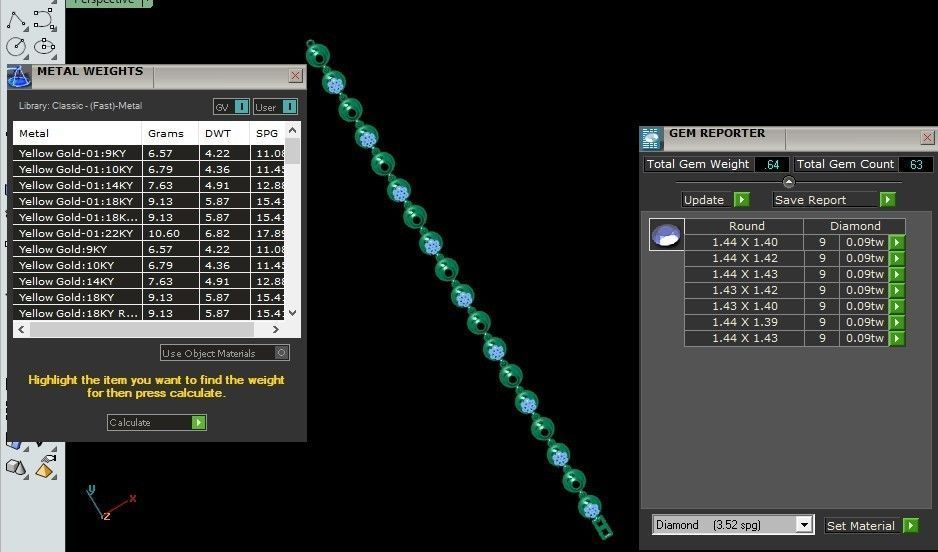The height and width of the screenshot is (552, 938).
Task: Click the Gem Reporter panel icon
Action: click(651, 138)
